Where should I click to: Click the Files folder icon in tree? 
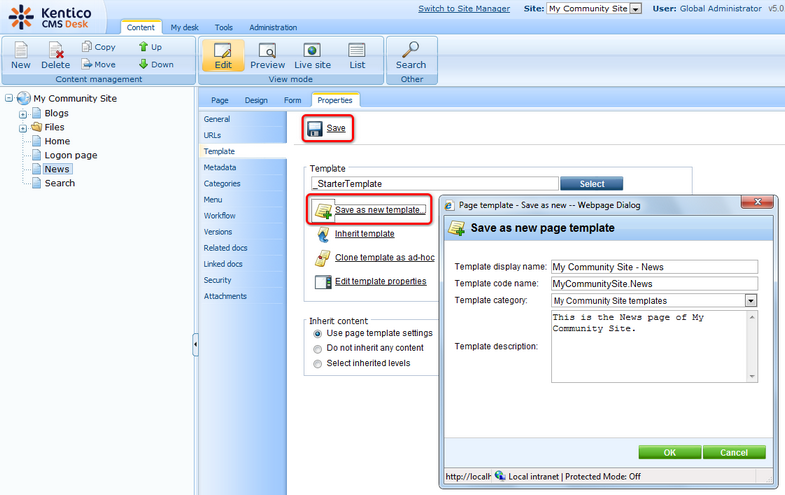[37, 127]
